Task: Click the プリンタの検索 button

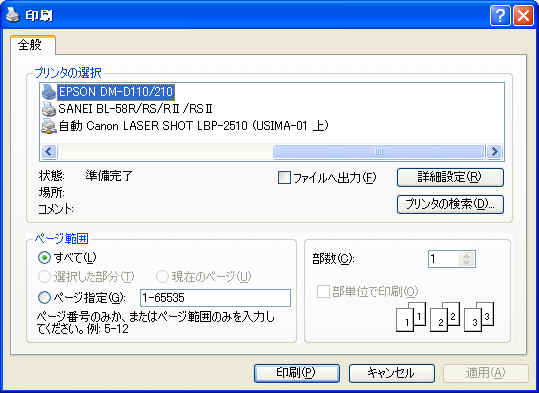Action: pyautogui.click(x=450, y=204)
